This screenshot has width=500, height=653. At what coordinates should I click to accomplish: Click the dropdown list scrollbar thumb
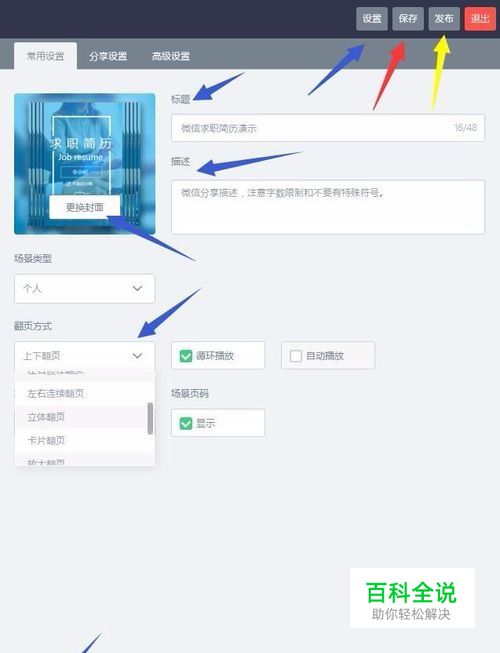(x=150, y=418)
